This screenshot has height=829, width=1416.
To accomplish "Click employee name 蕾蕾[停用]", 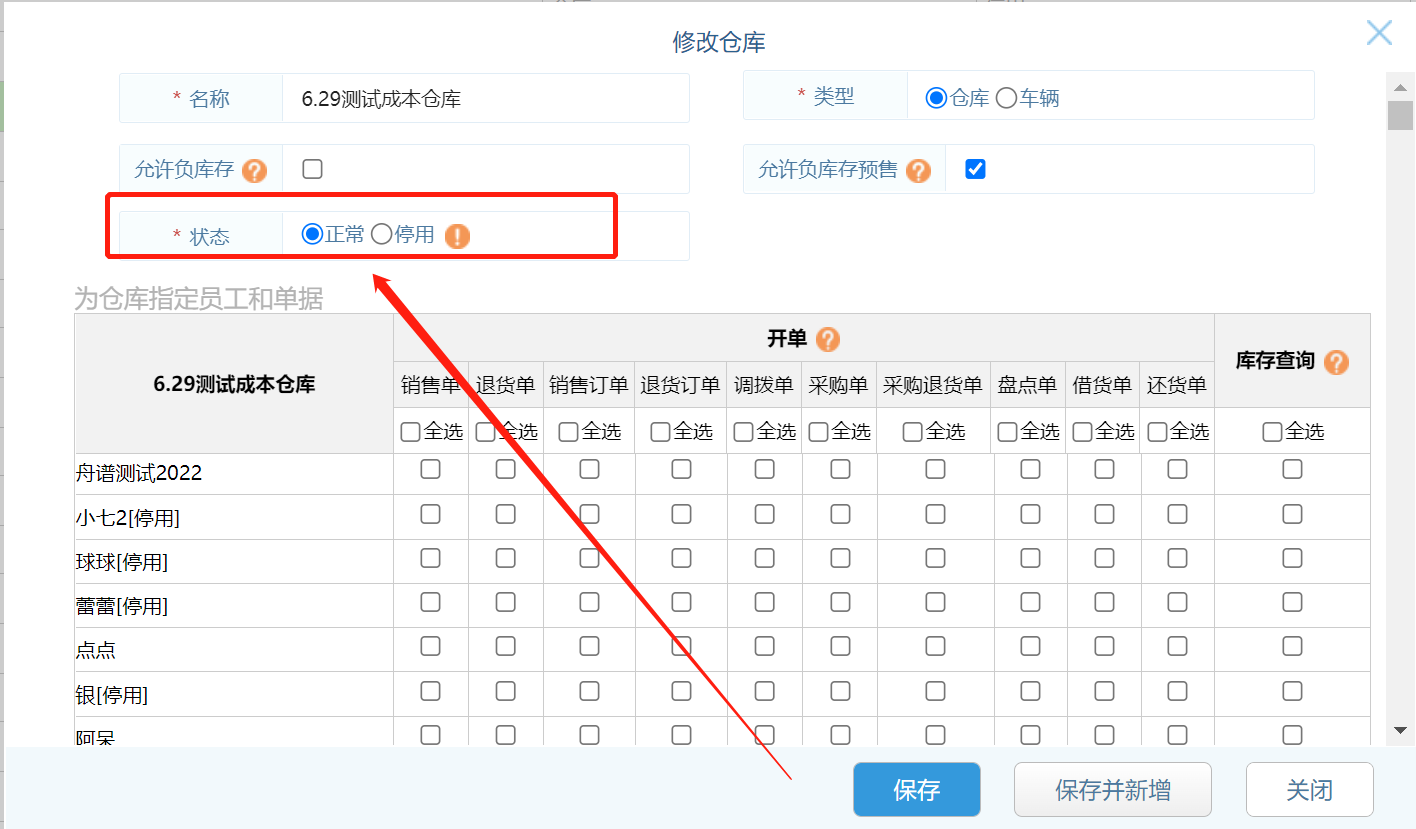I will click(x=122, y=606).
